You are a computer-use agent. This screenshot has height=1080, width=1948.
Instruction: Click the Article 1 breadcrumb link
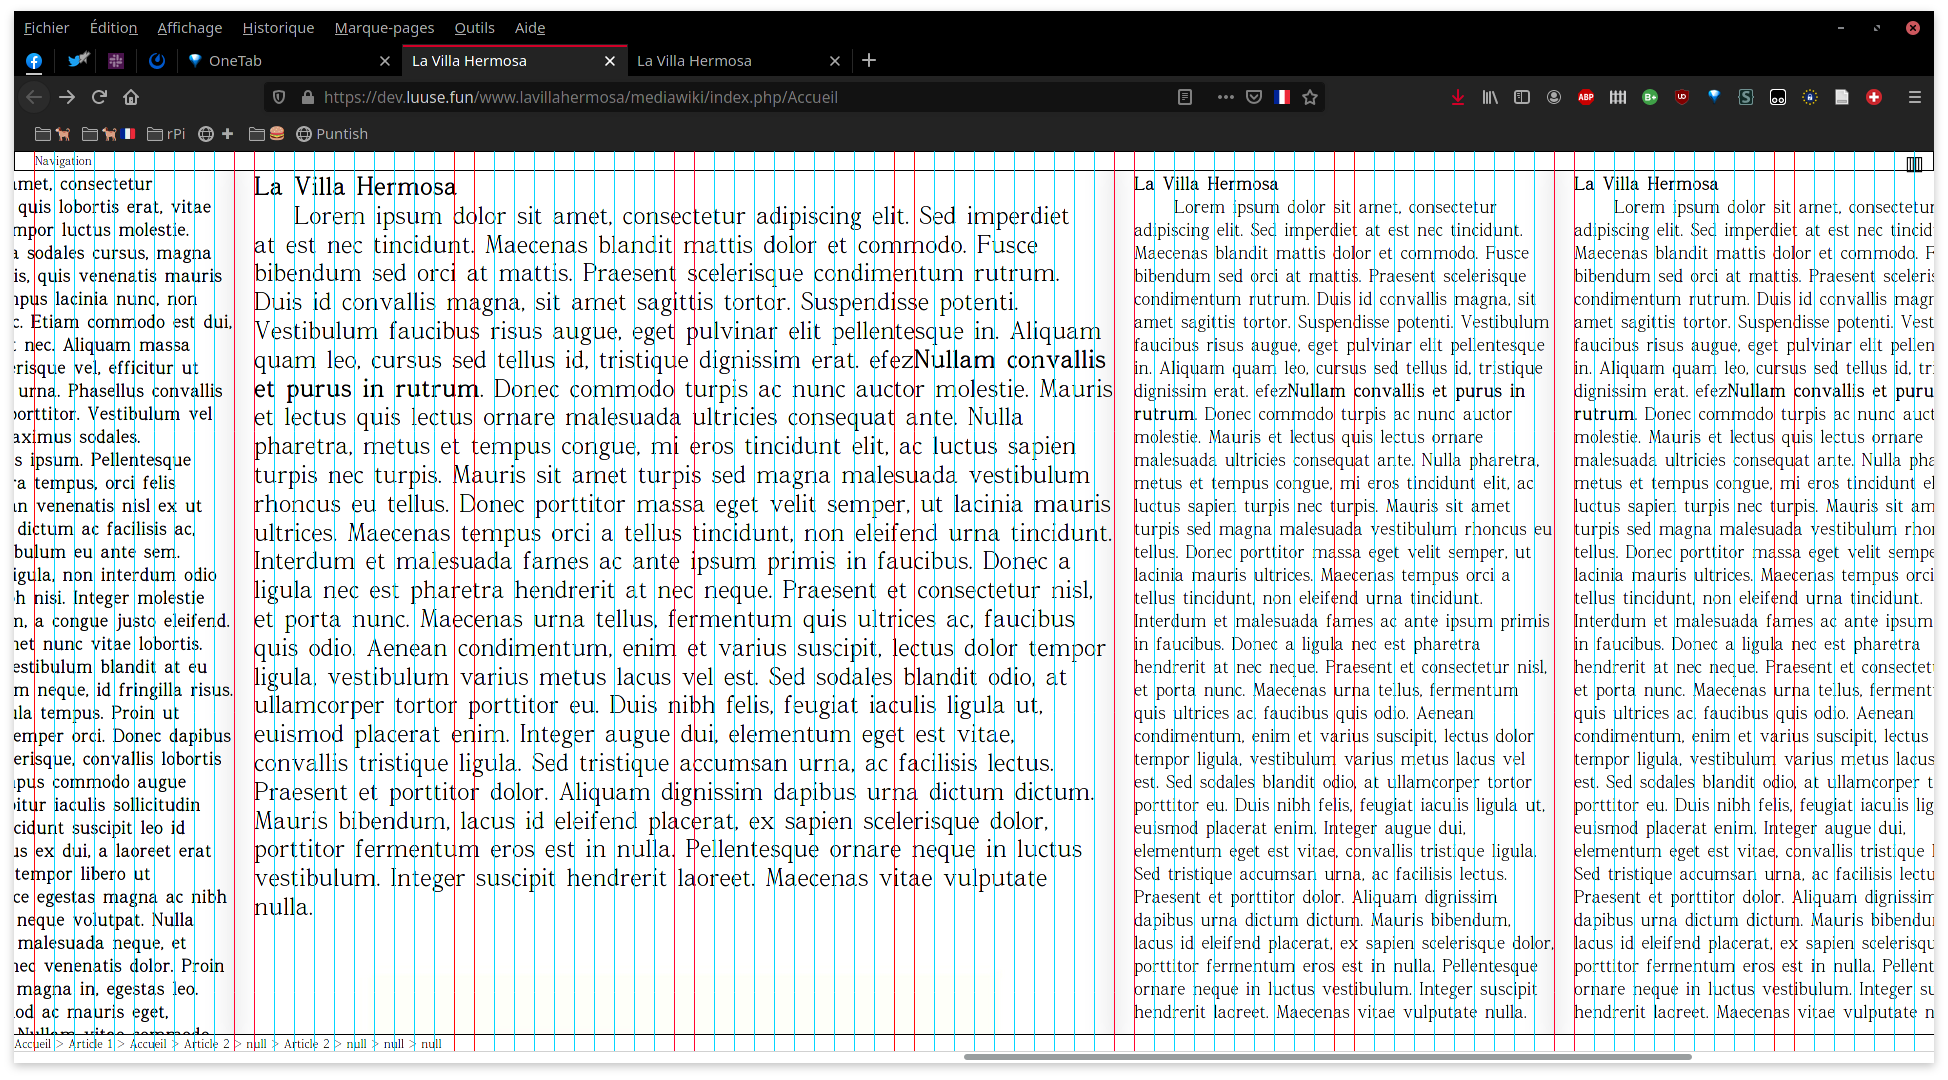[x=90, y=1044]
